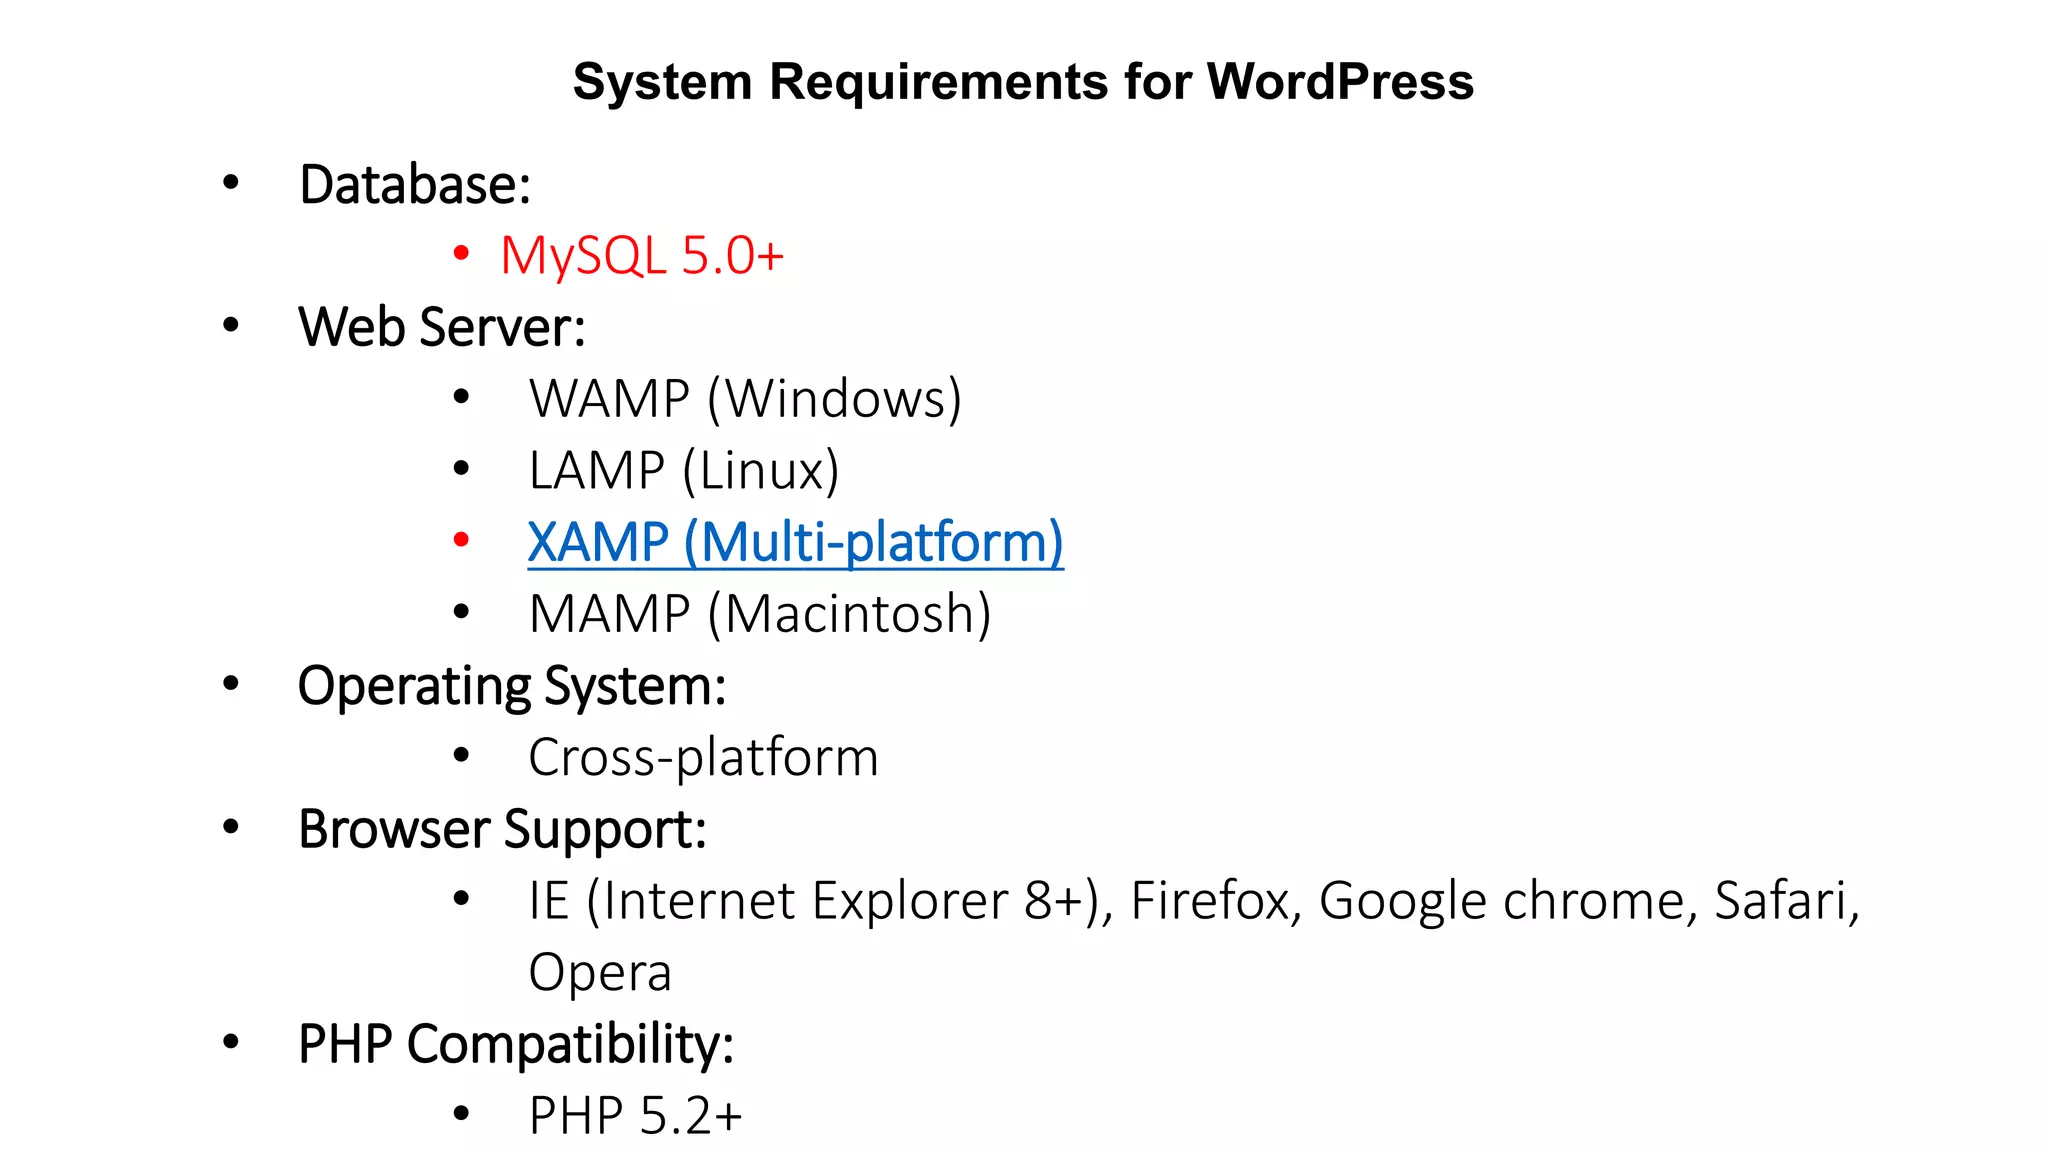Click the 'MAMP (Macintosh)' bullet
The height and width of the screenshot is (1152, 2048).
[x=760, y=614]
